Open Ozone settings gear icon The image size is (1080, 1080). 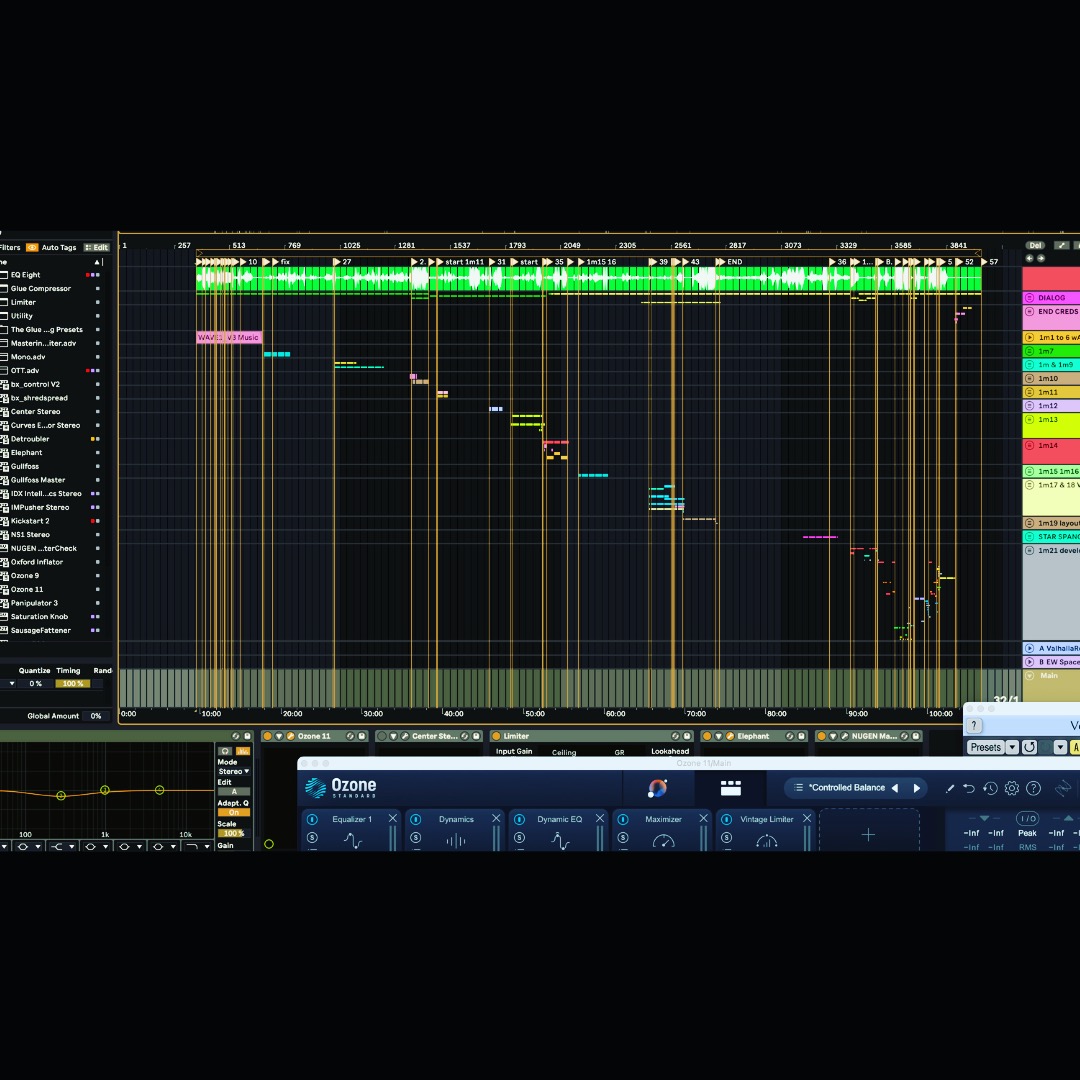(1012, 789)
